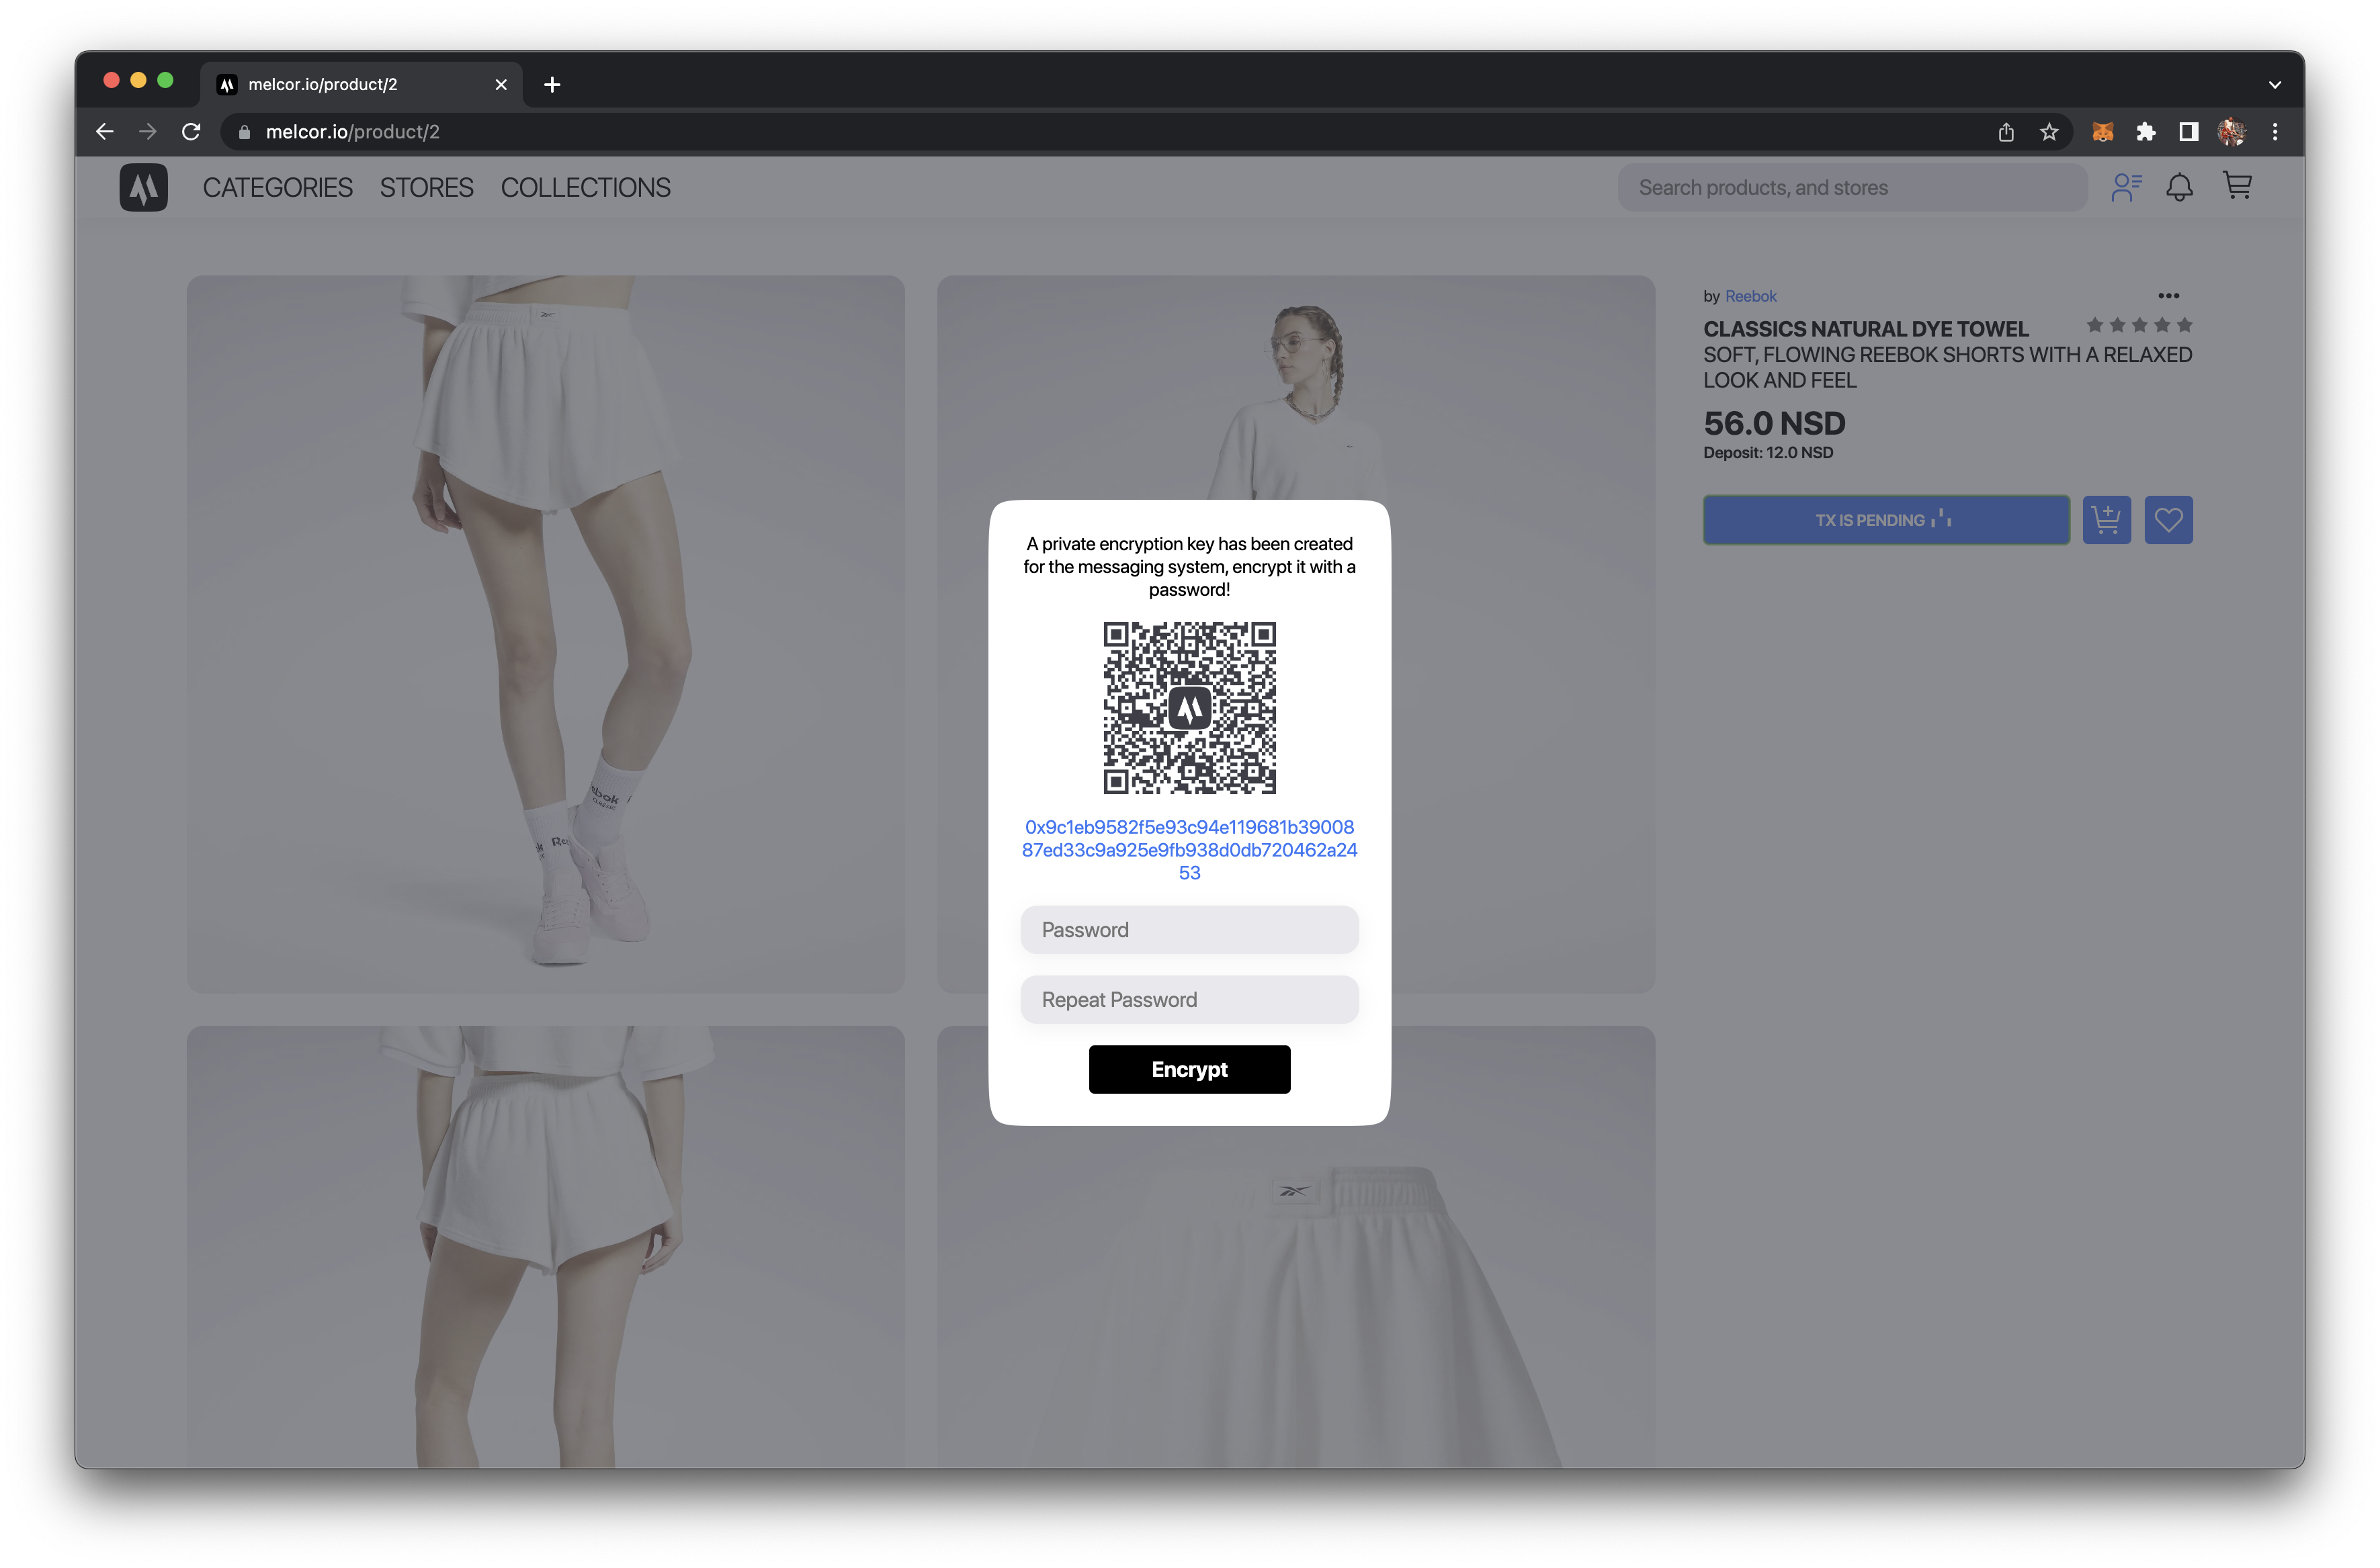Image resolution: width=2380 pixels, height=1568 pixels.
Task: Open the STORES menu
Action: (x=426, y=188)
